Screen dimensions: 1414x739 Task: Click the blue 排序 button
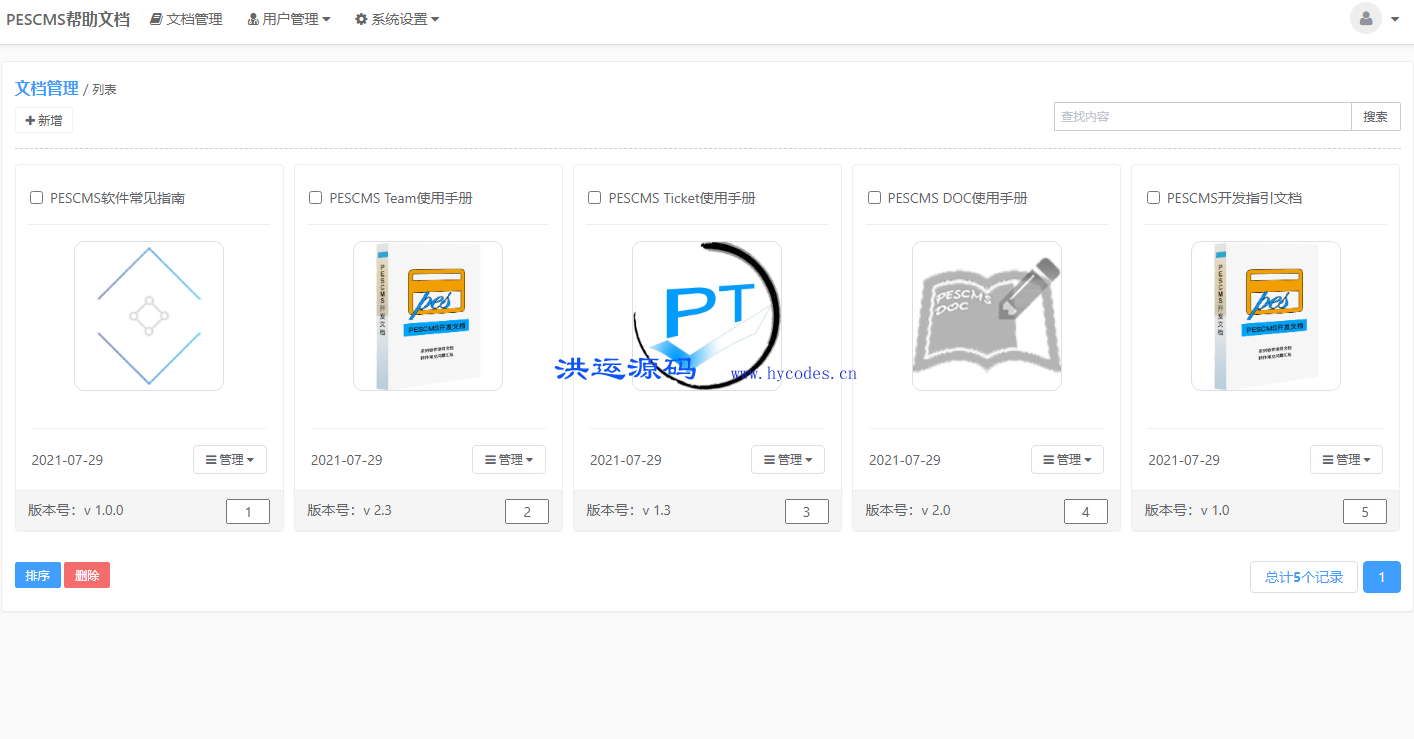[38, 575]
